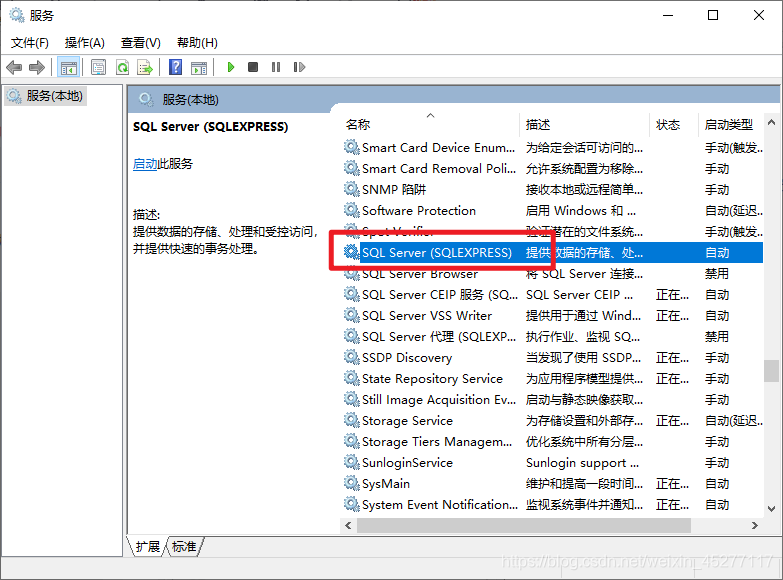Click the gear icon of SQL Server VSS Writer

coord(352,315)
